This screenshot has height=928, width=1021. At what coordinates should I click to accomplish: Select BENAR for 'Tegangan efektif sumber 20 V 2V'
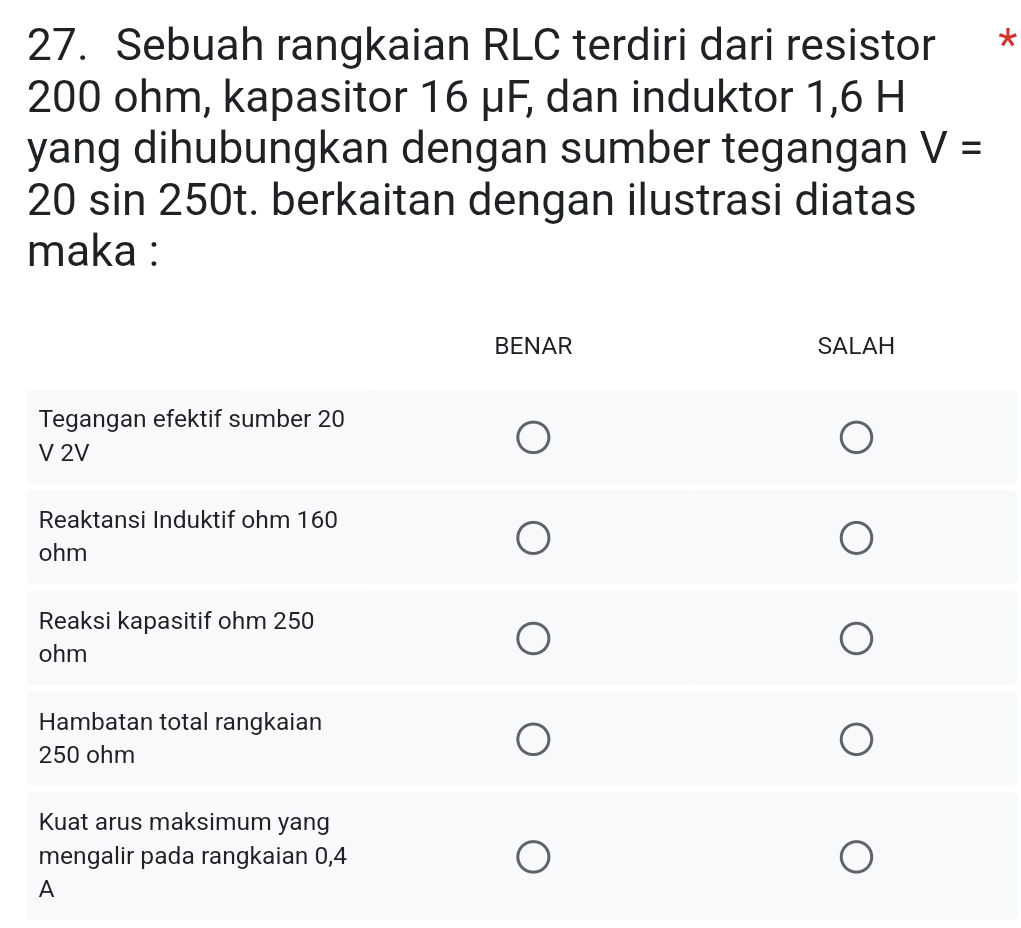533,437
